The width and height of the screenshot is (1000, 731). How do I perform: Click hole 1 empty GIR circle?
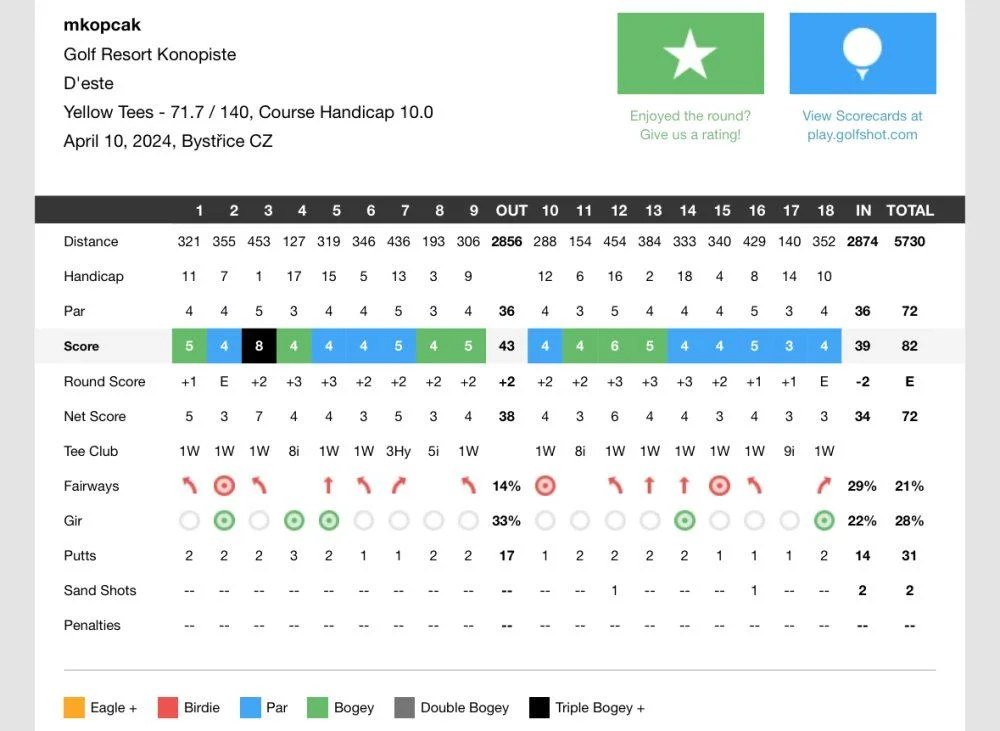(189, 521)
